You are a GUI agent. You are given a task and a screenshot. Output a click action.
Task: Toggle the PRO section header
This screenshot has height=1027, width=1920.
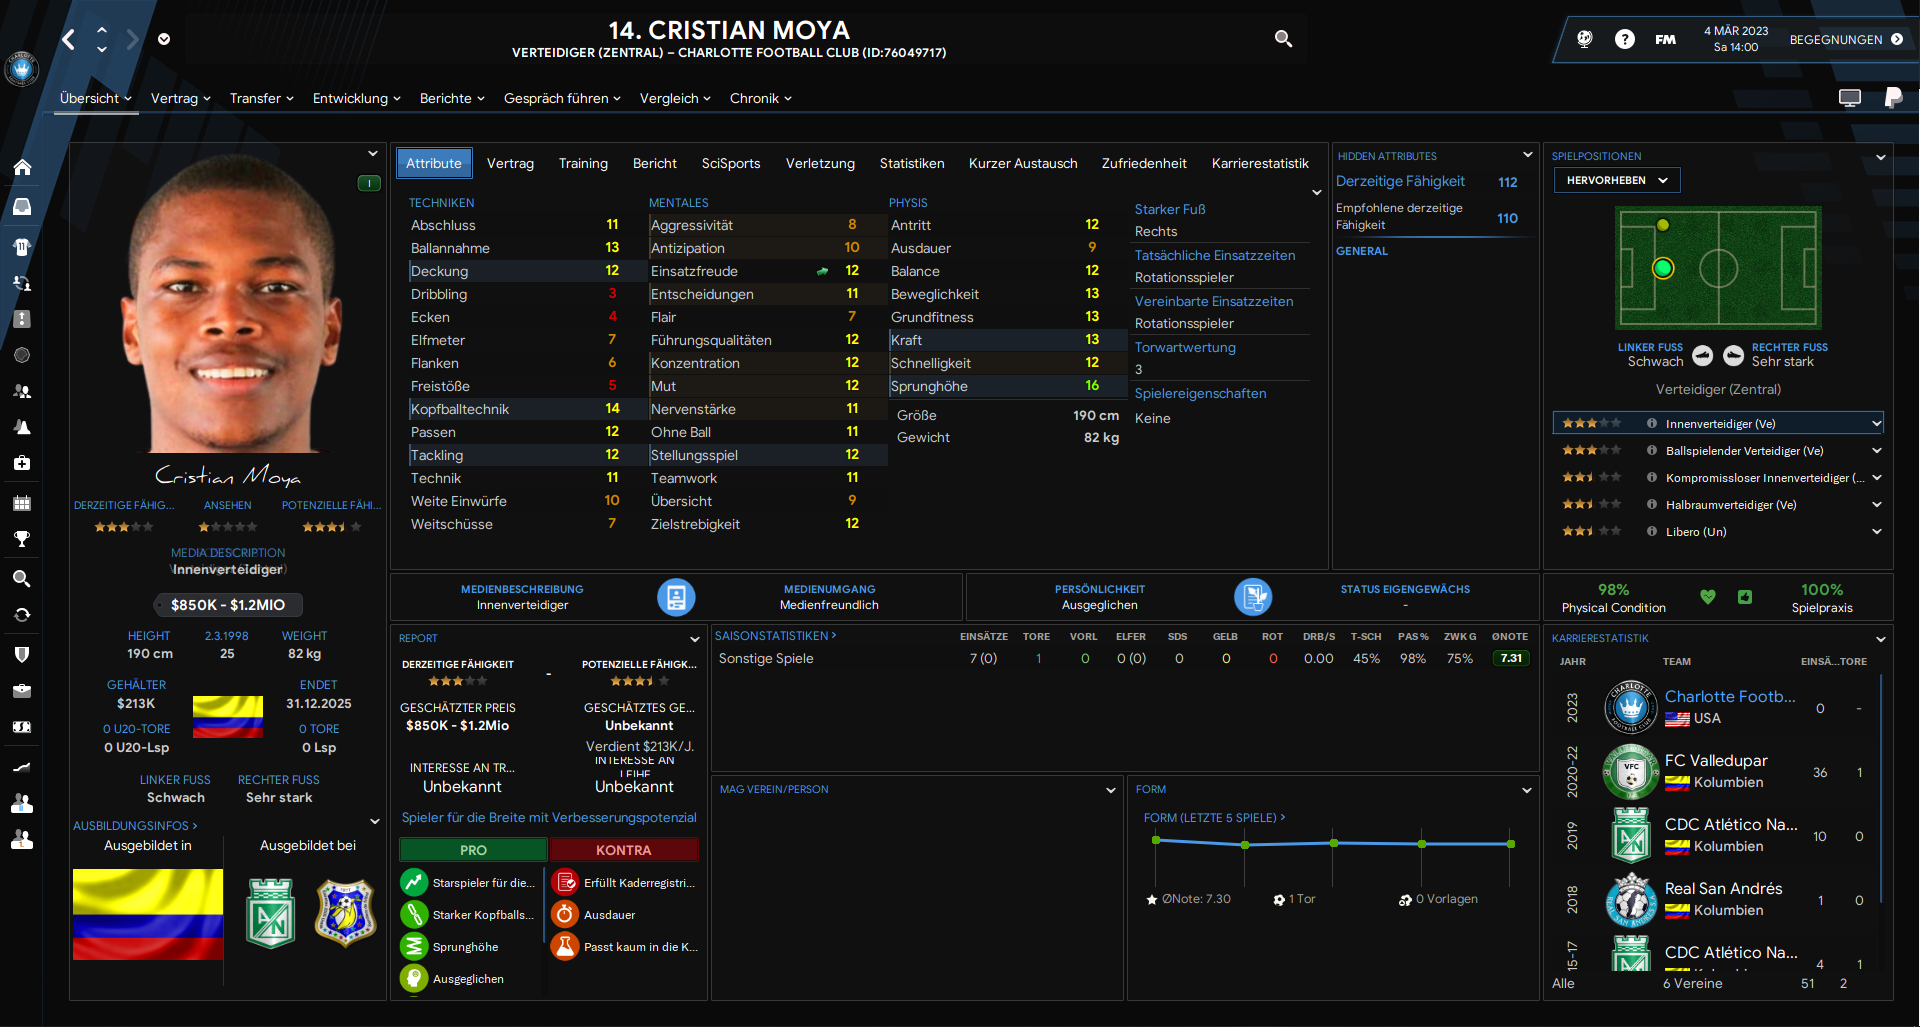(473, 850)
